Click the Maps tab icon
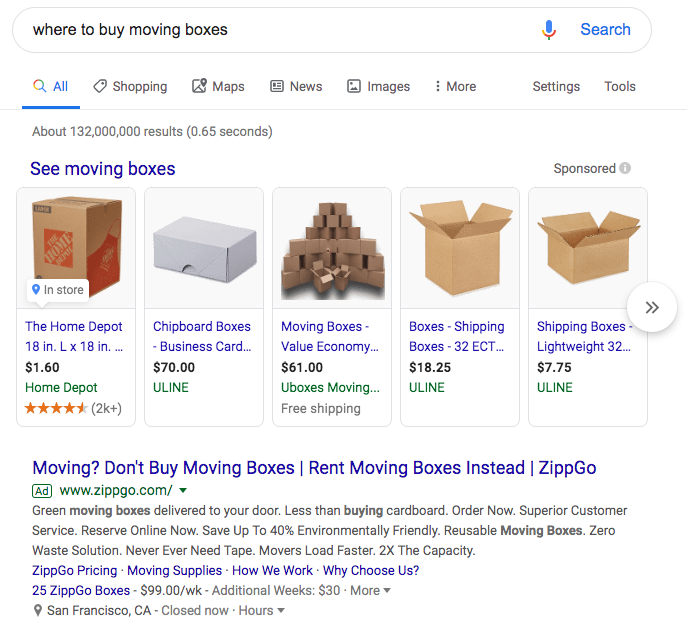The height and width of the screenshot is (636, 687). click(x=200, y=87)
